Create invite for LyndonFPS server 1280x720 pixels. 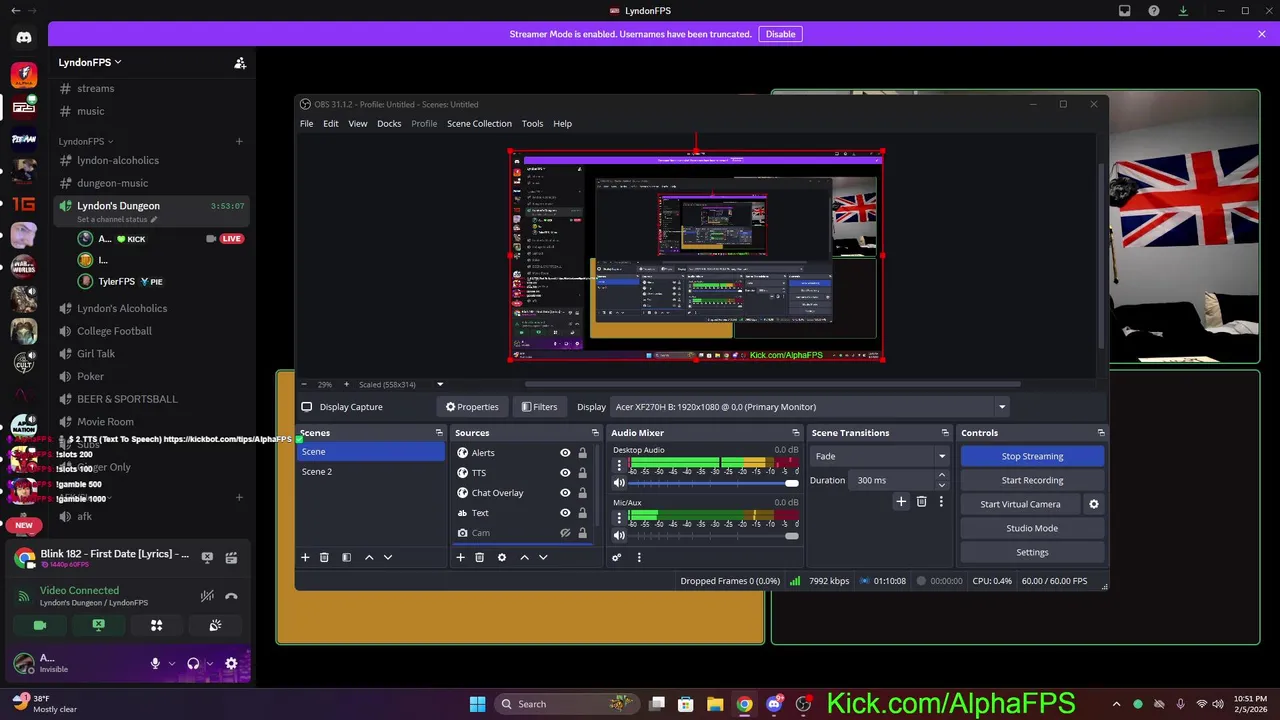point(240,62)
